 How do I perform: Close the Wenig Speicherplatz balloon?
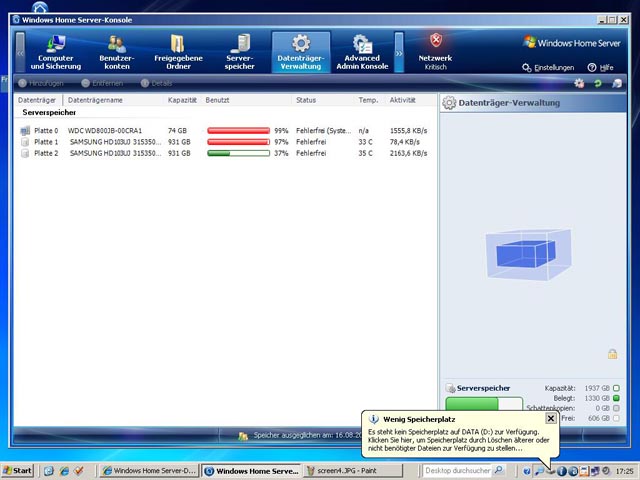(x=551, y=418)
